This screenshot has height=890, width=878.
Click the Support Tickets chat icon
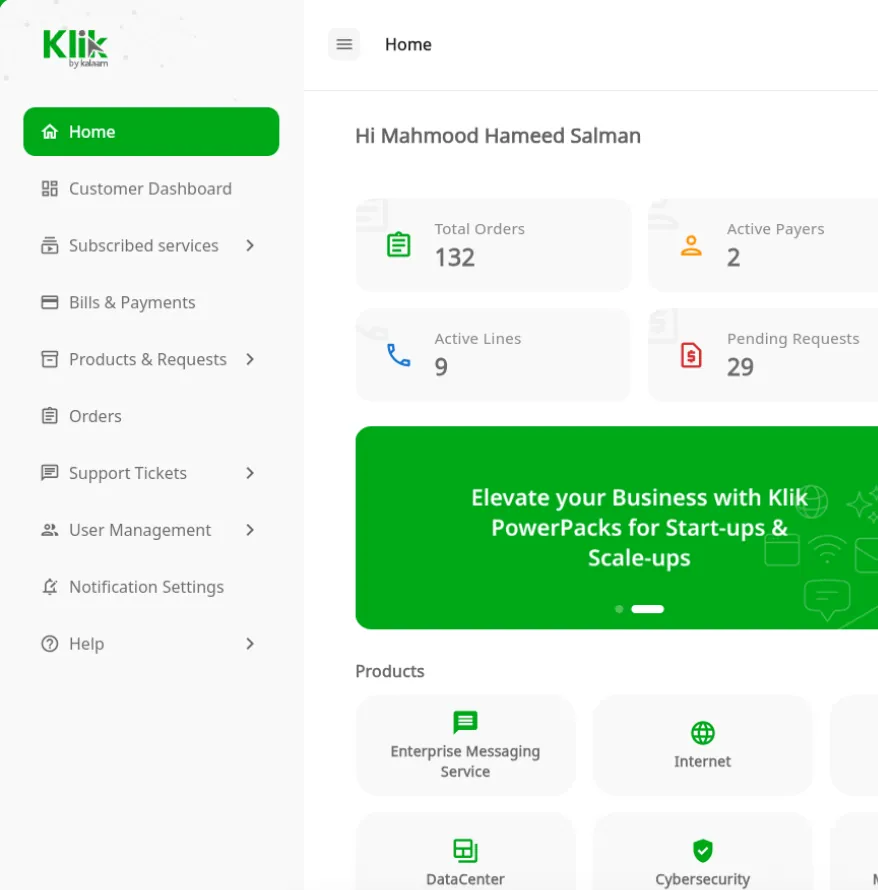49,473
